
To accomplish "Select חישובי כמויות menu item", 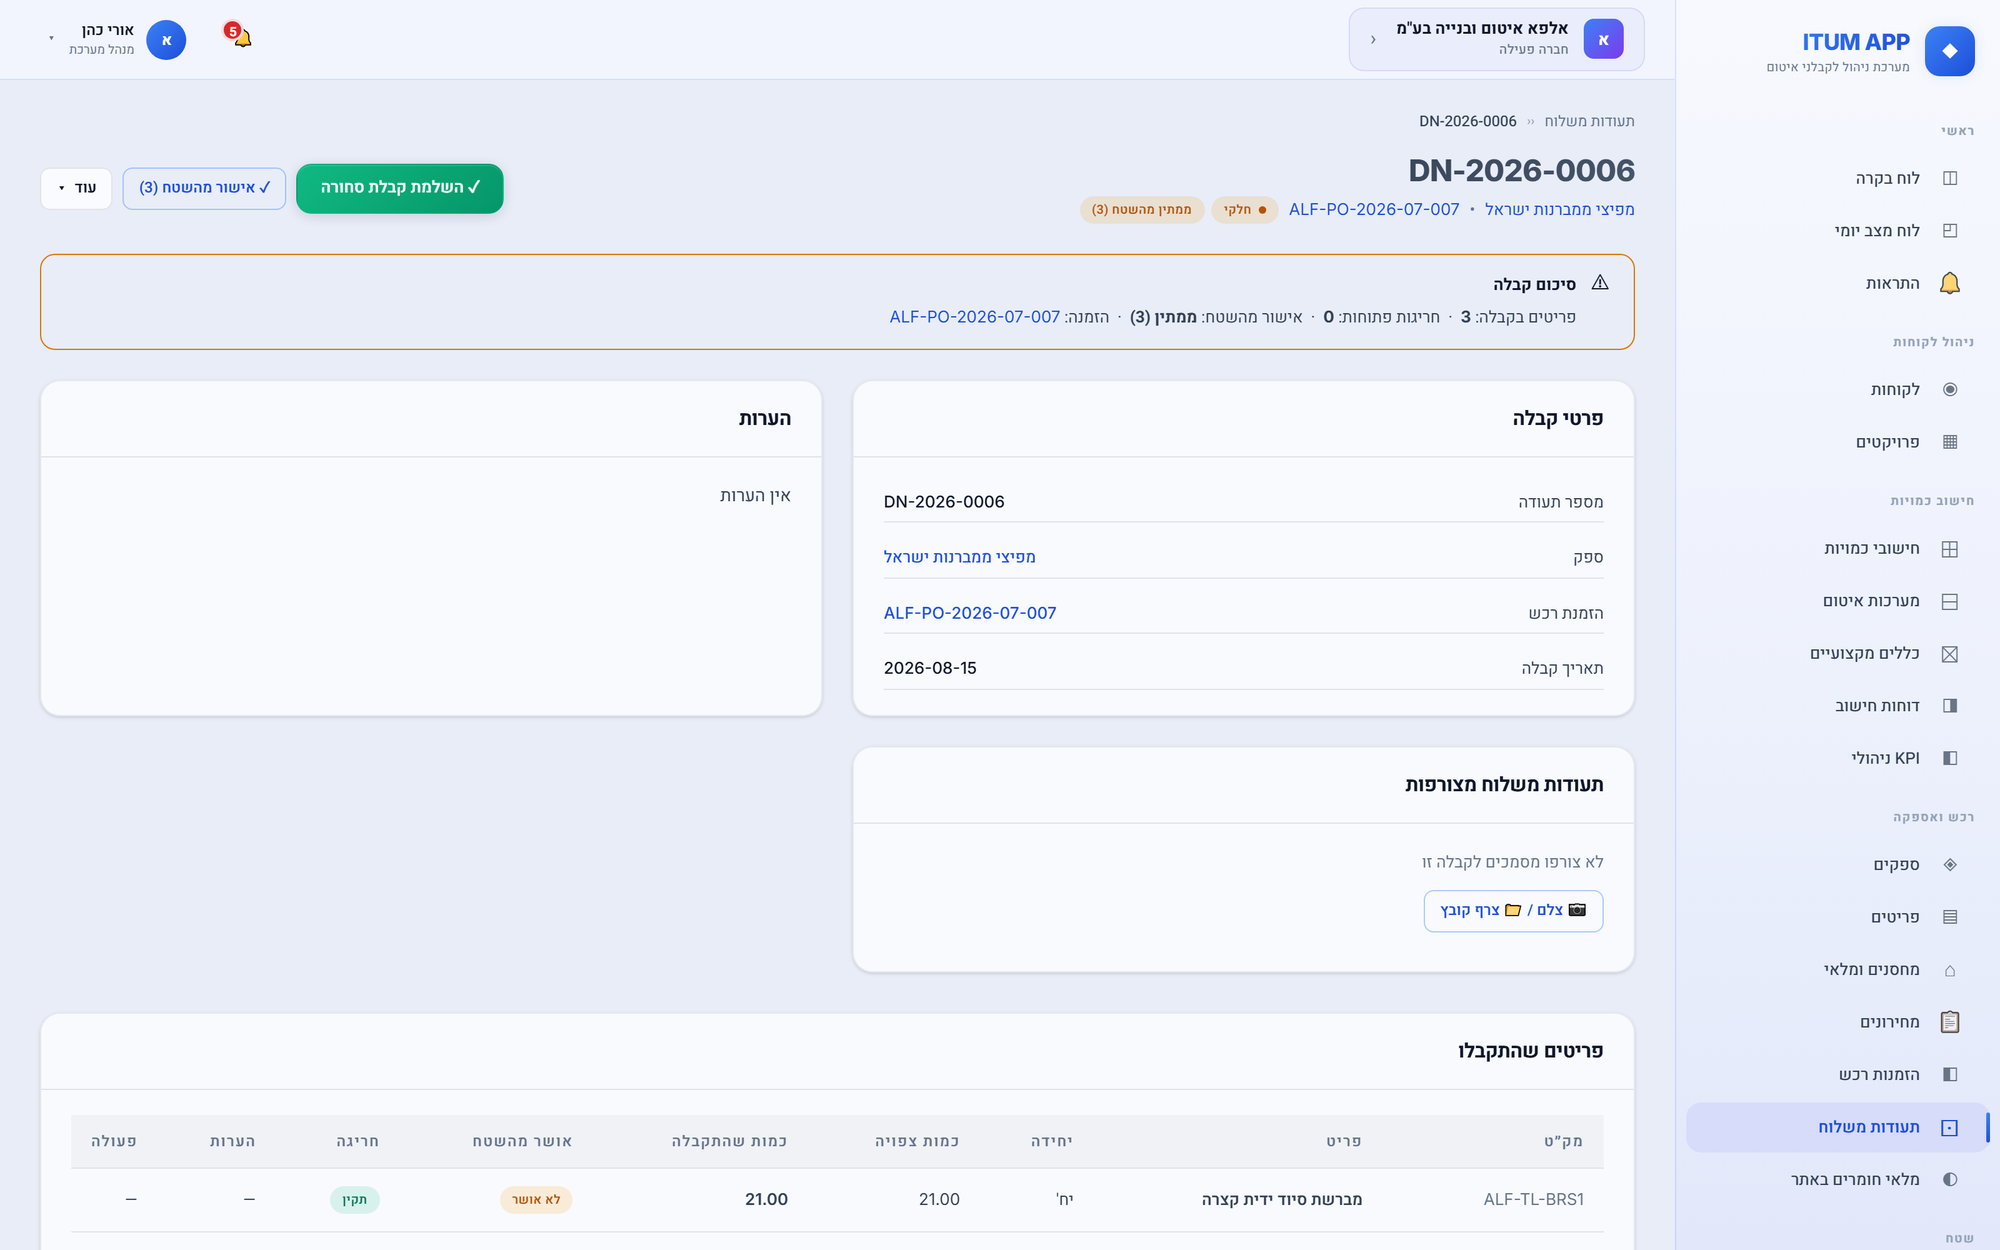I will [x=1871, y=549].
